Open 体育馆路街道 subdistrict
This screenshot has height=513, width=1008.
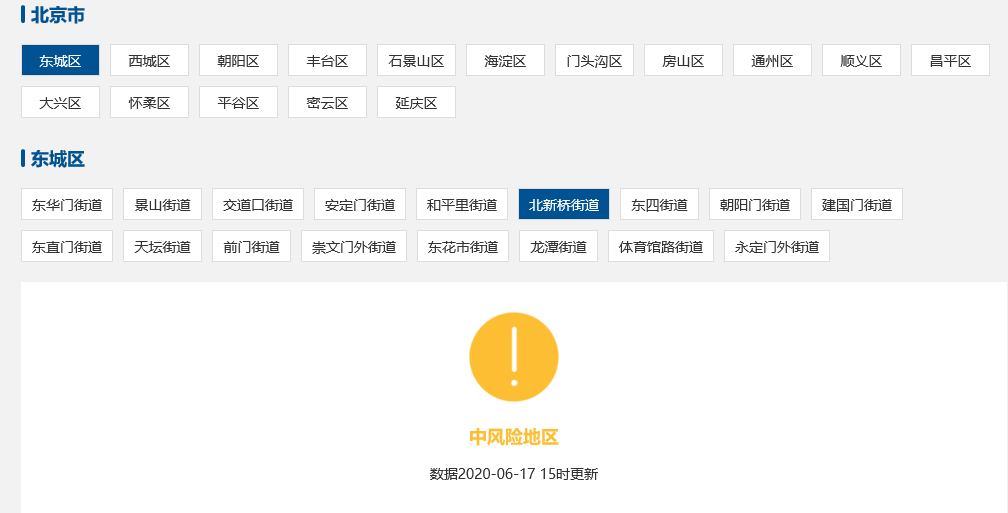tap(661, 246)
